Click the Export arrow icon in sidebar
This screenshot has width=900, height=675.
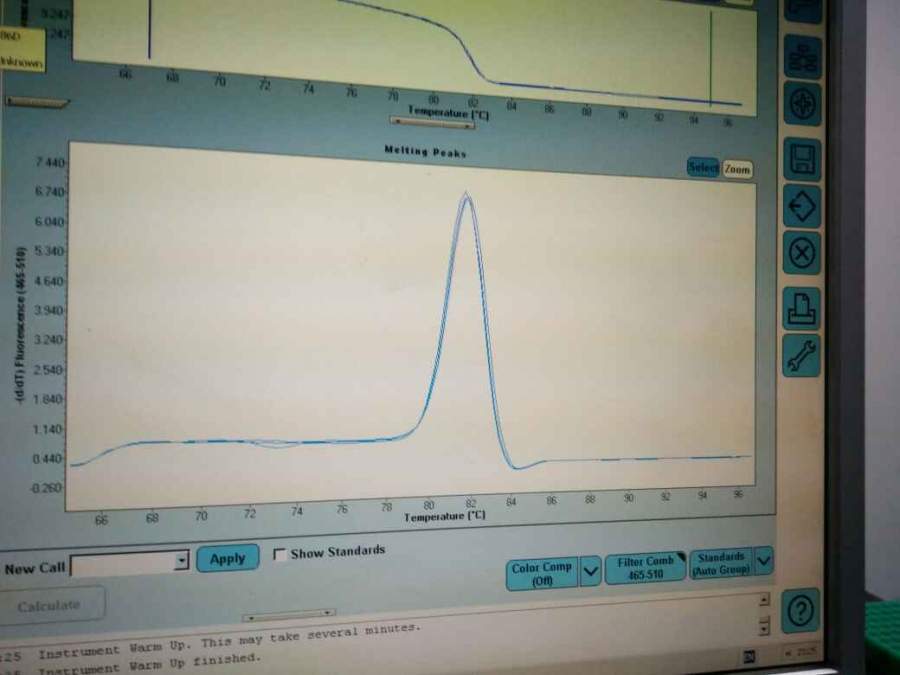[802, 205]
